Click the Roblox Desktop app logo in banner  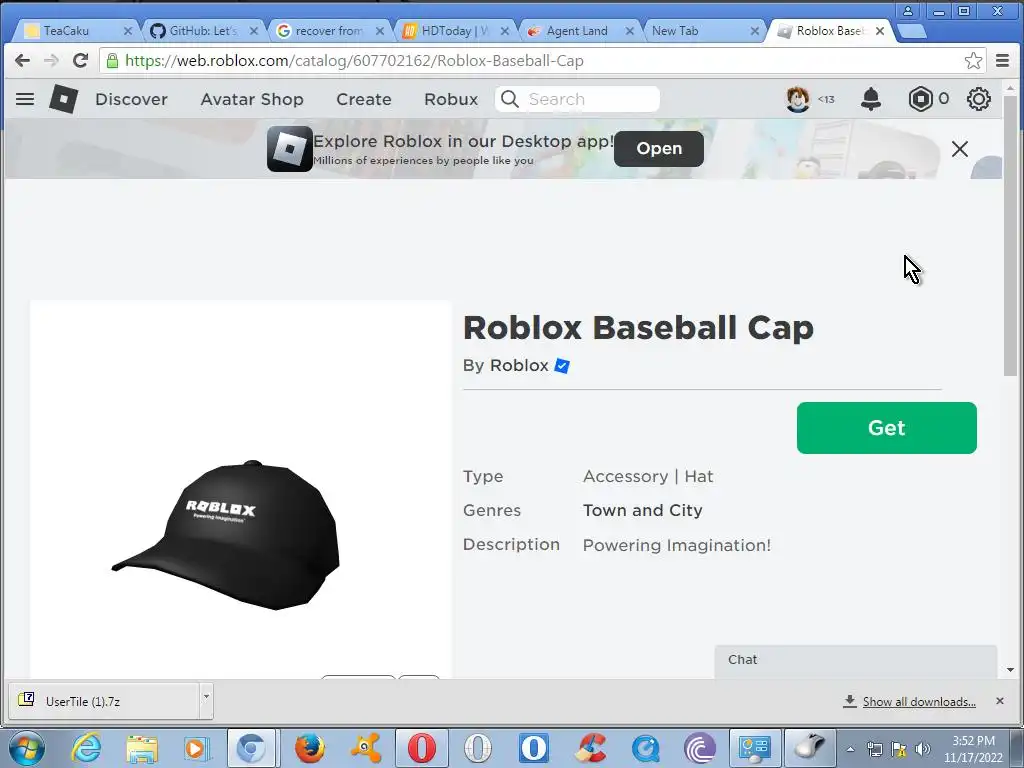click(289, 149)
